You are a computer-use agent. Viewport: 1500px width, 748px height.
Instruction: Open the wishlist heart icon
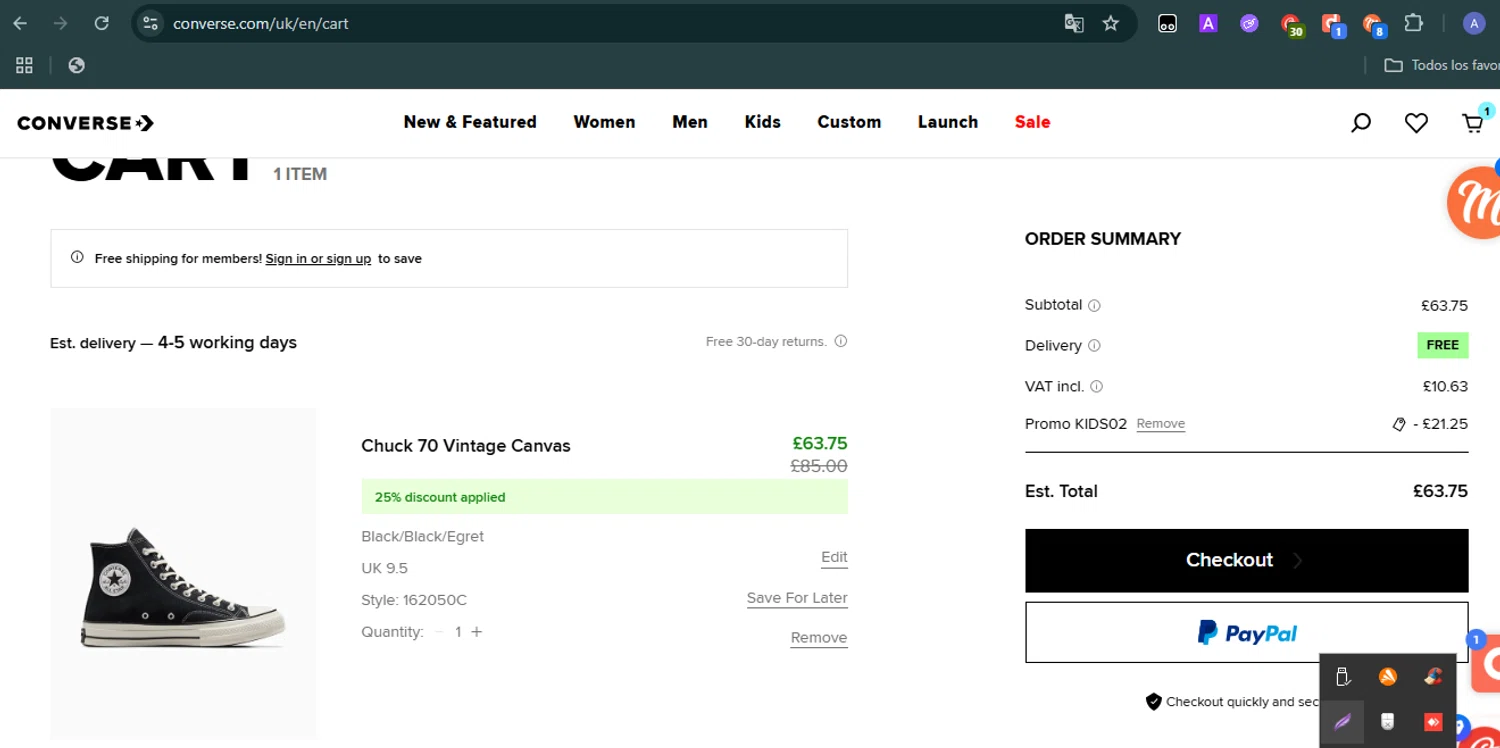pos(1416,123)
